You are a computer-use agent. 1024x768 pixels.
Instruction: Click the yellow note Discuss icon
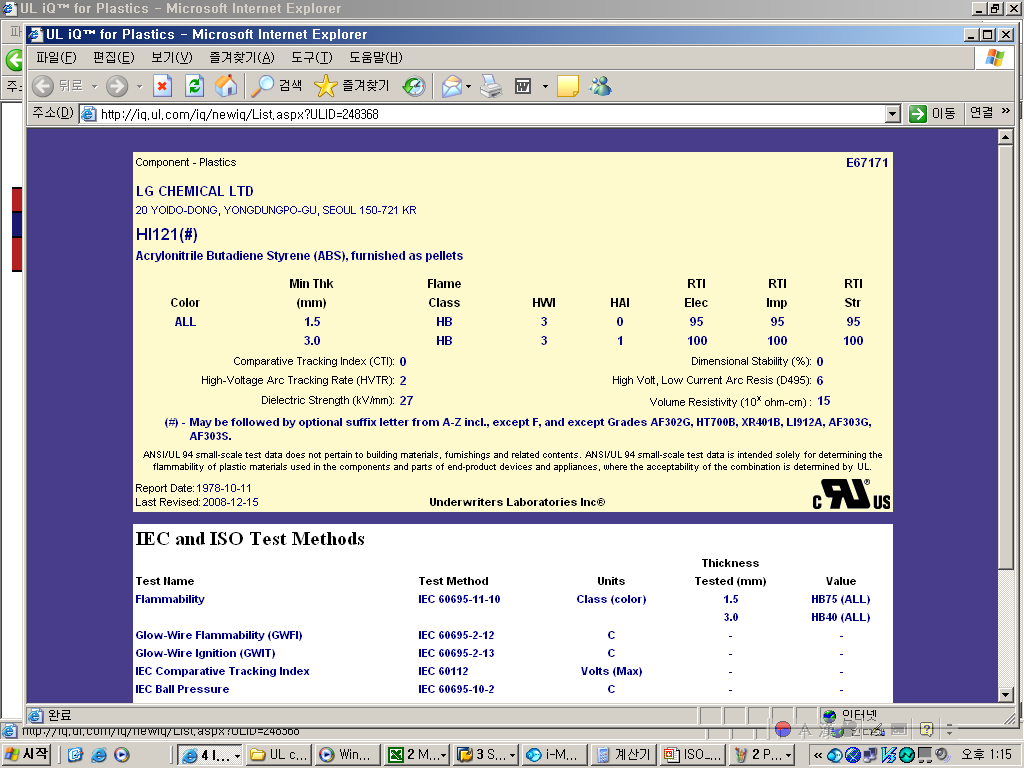568,86
